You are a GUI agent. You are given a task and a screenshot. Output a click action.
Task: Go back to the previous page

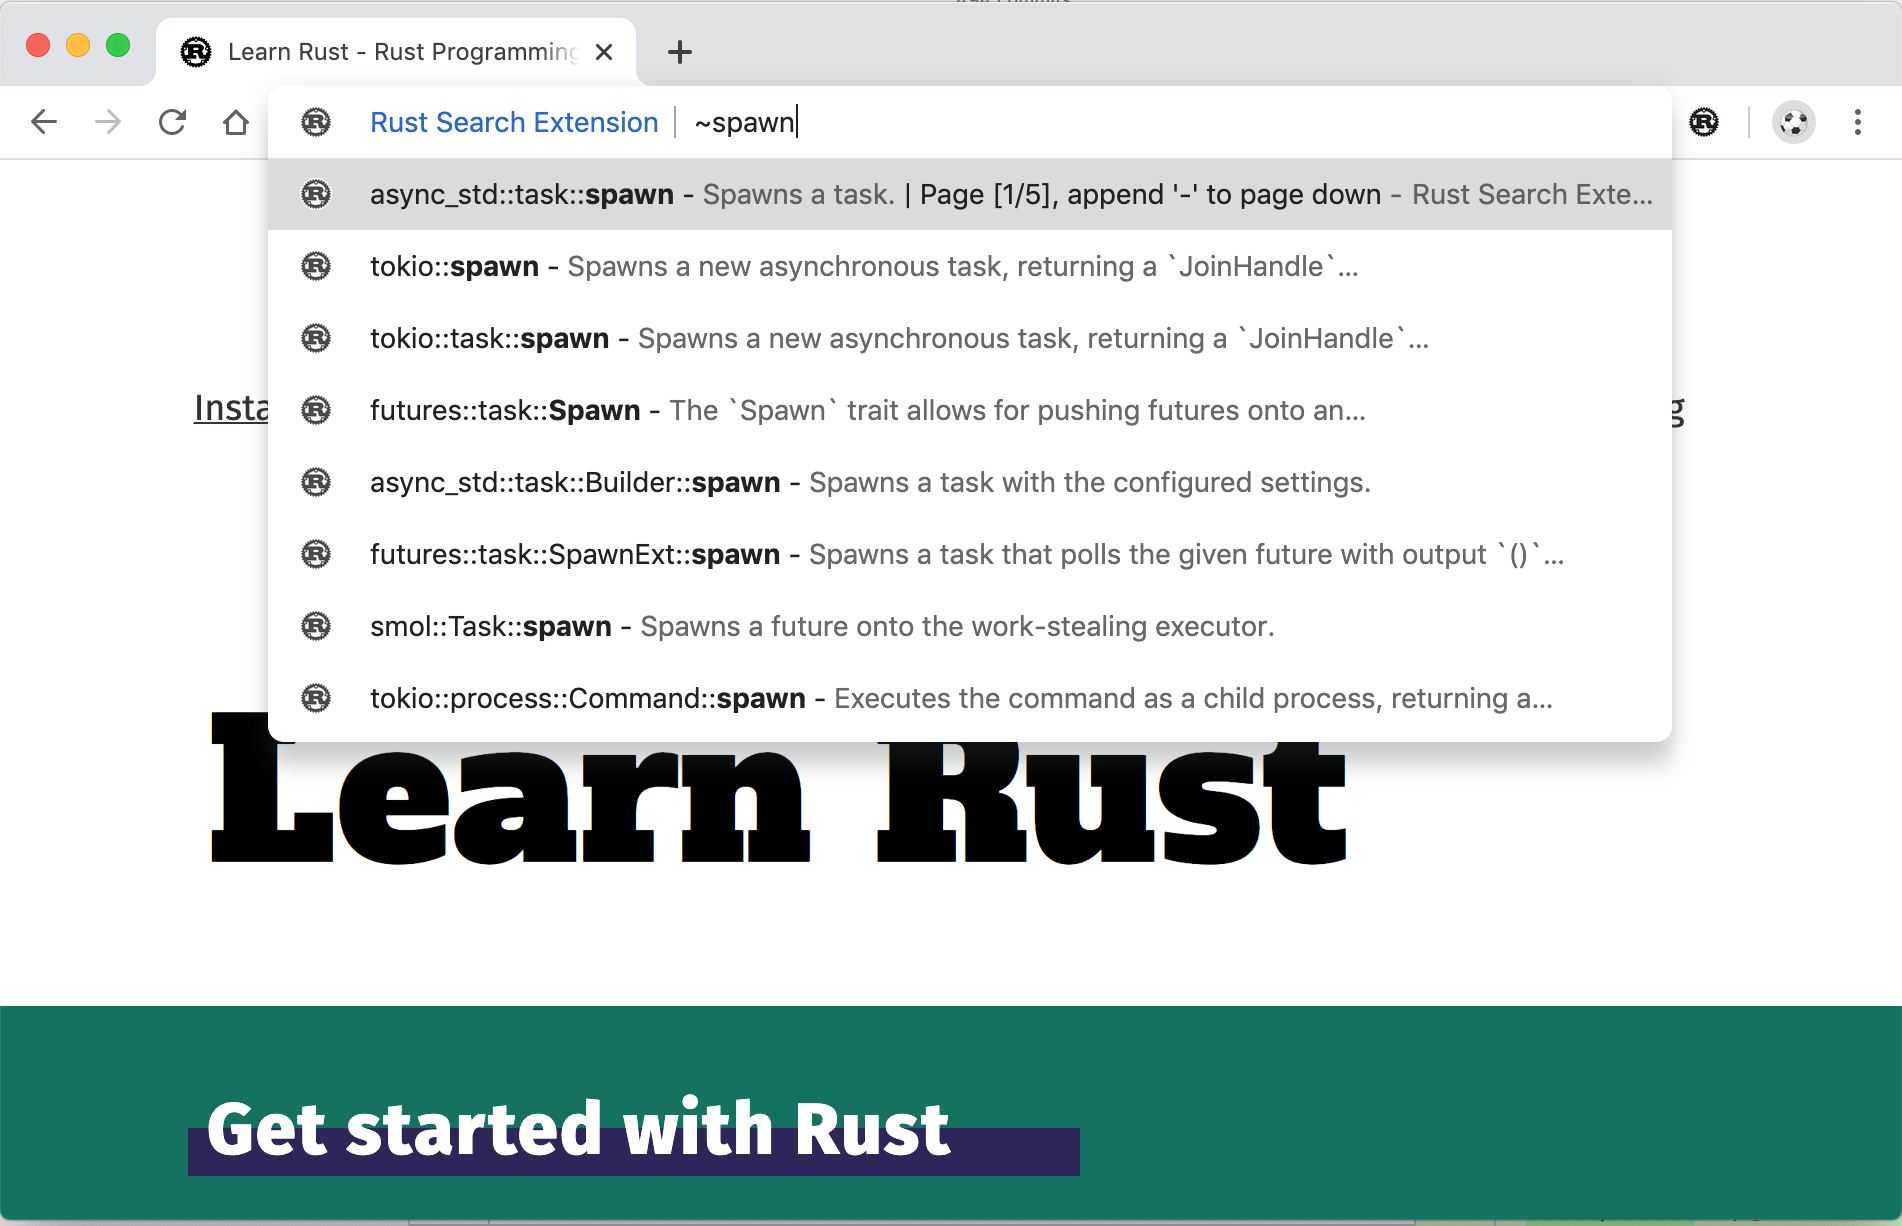coord(44,122)
